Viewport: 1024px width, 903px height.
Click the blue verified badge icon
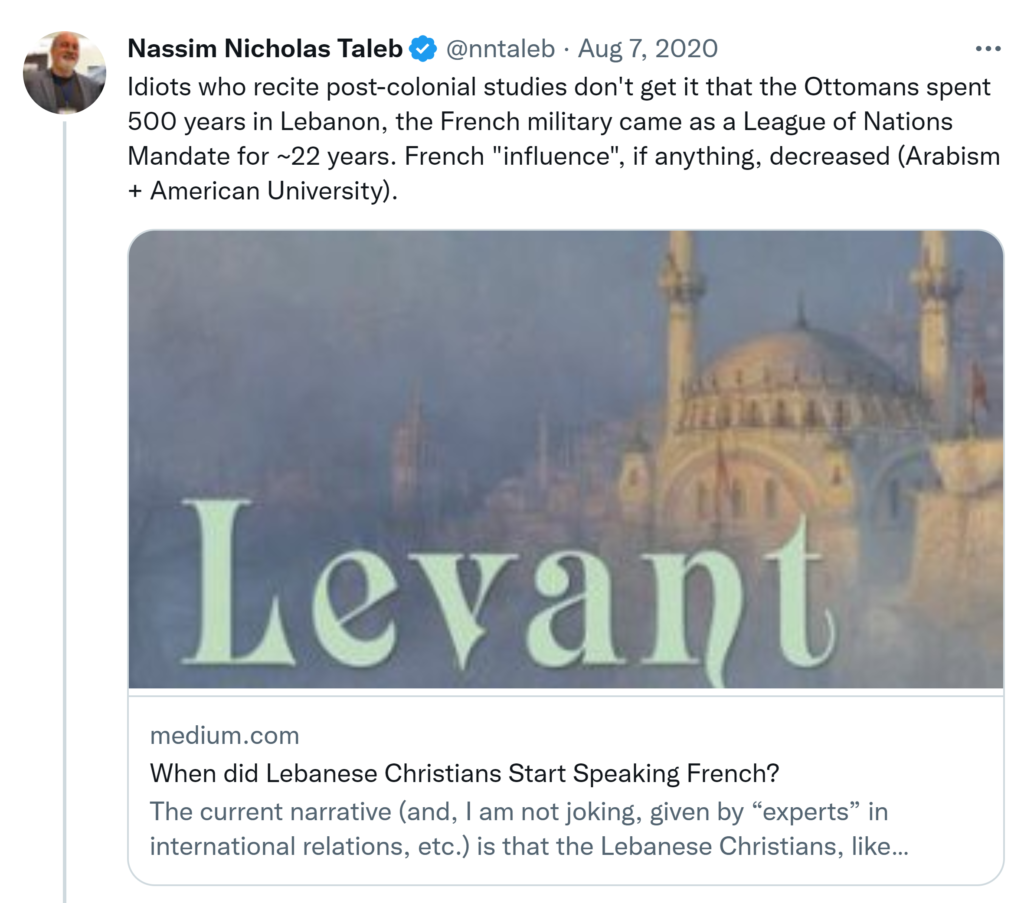click(x=423, y=48)
